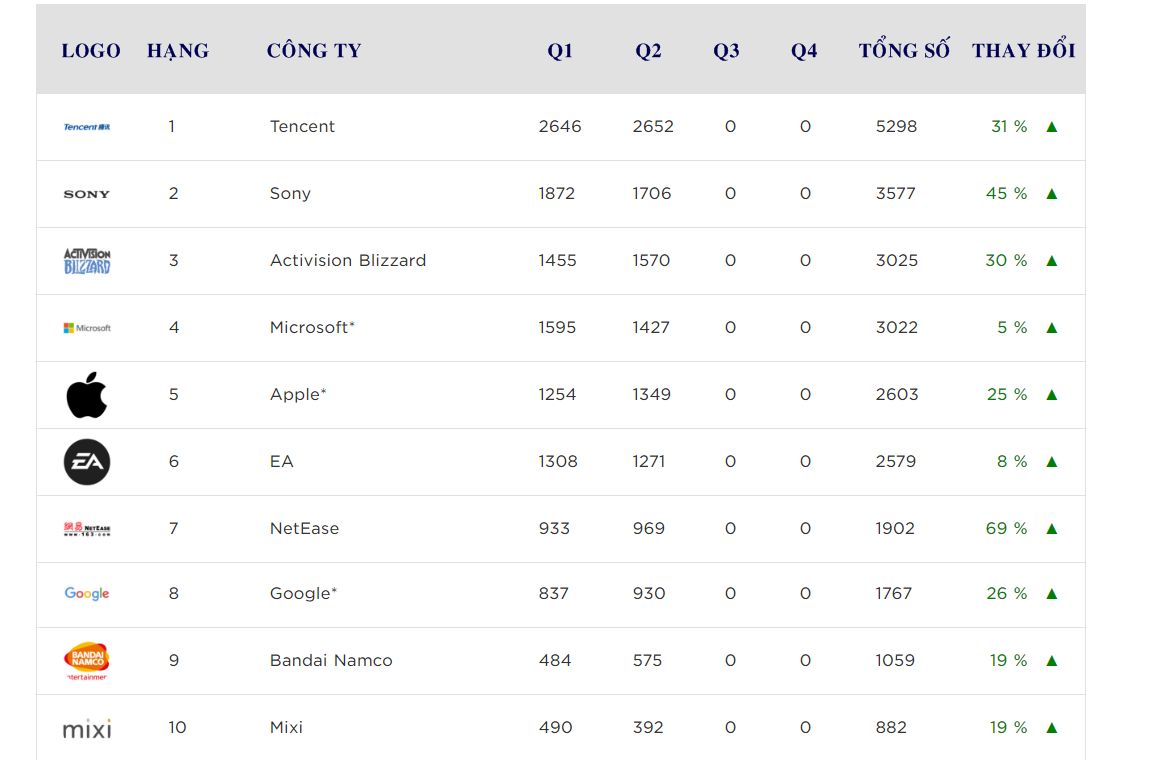The width and height of the screenshot is (1156, 760).
Task: Click the CÔNG TY column header
Action: pyautogui.click(x=314, y=50)
